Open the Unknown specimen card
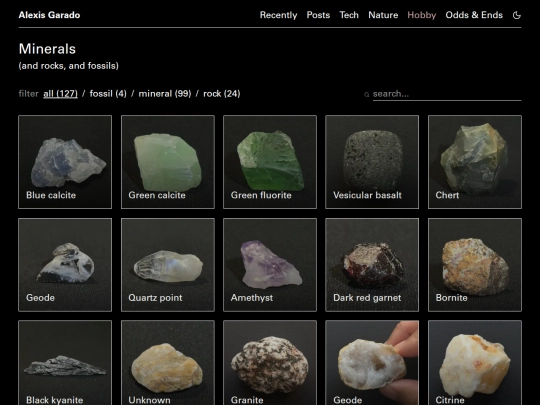The height and width of the screenshot is (405, 540). tap(168, 363)
